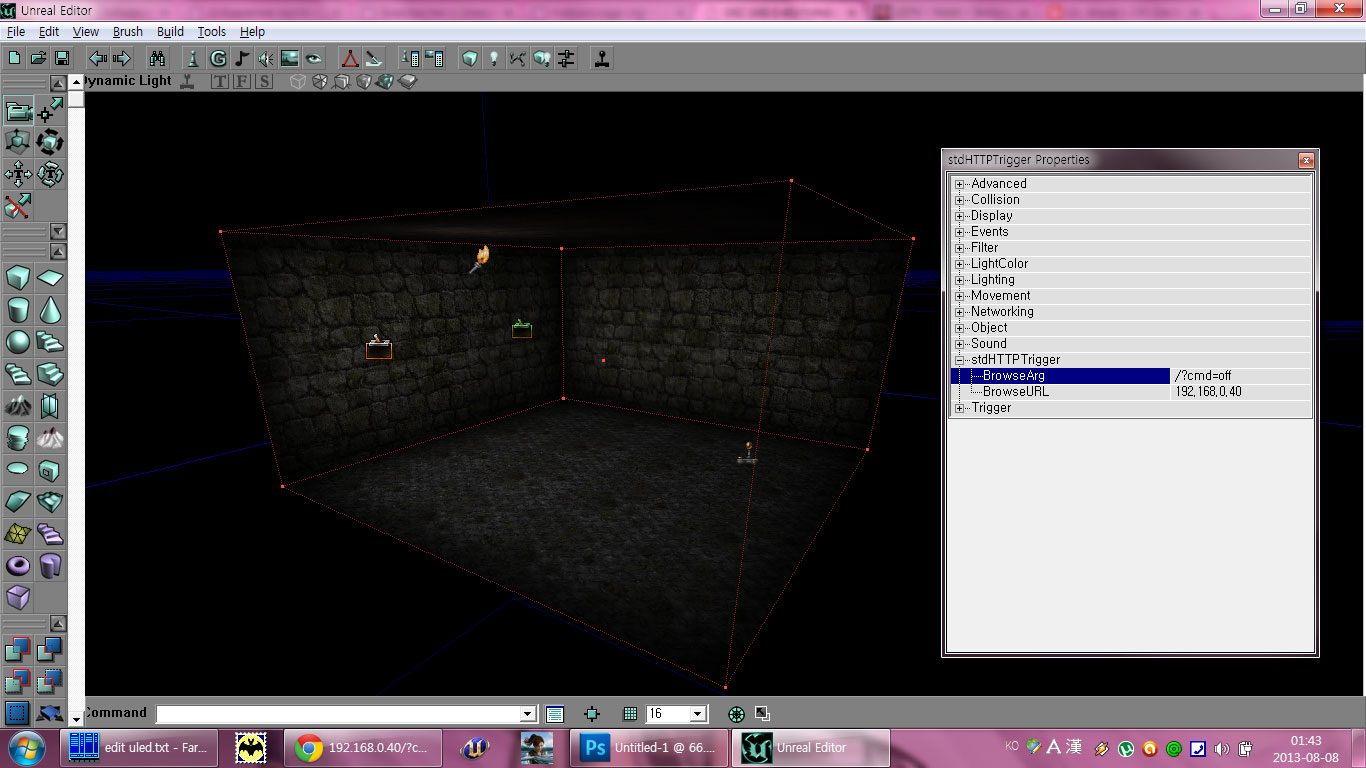Viewport: 1366px width, 768px height.
Task: Click the Build Options sliders icon
Action: pyautogui.click(x=566, y=58)
